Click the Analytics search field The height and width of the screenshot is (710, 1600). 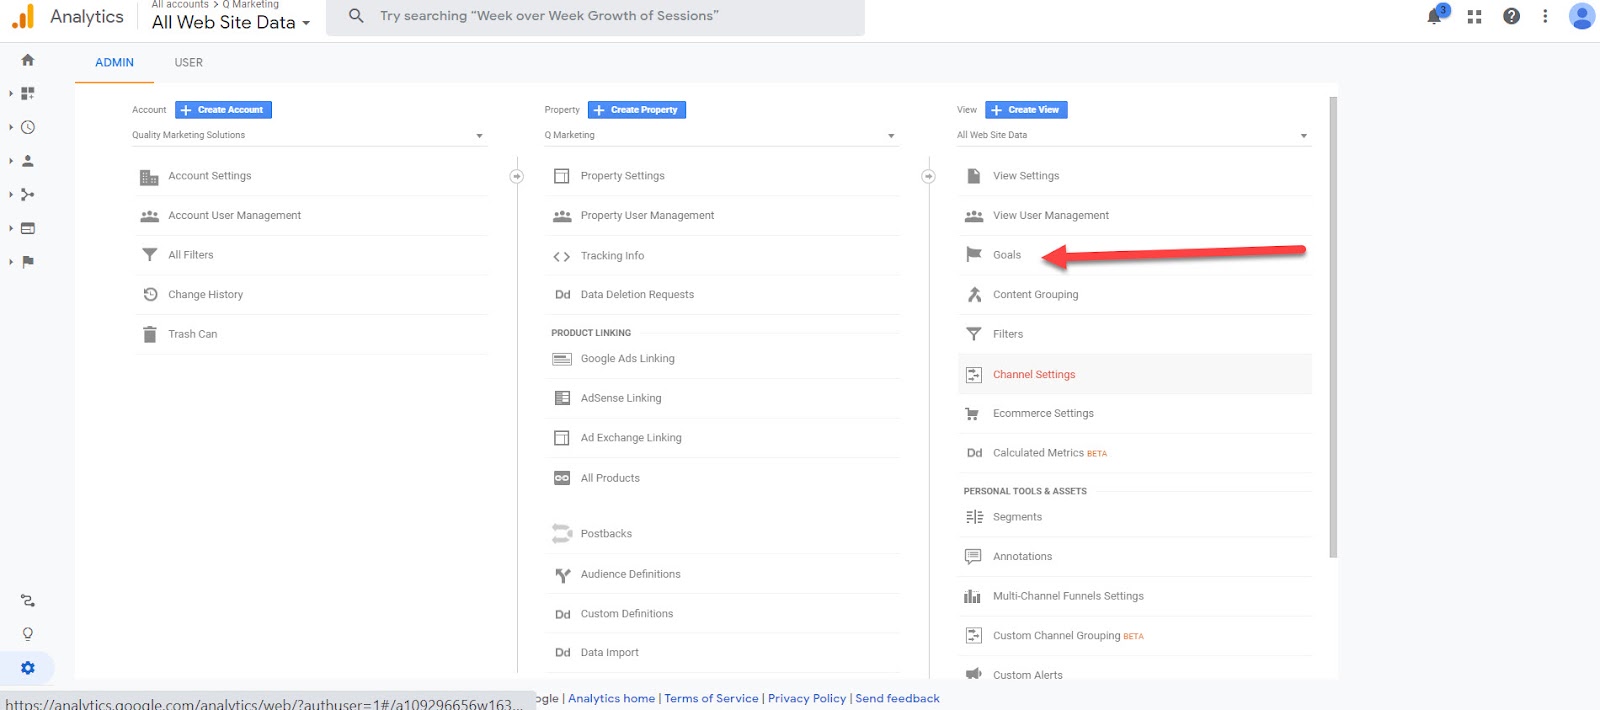600,16
